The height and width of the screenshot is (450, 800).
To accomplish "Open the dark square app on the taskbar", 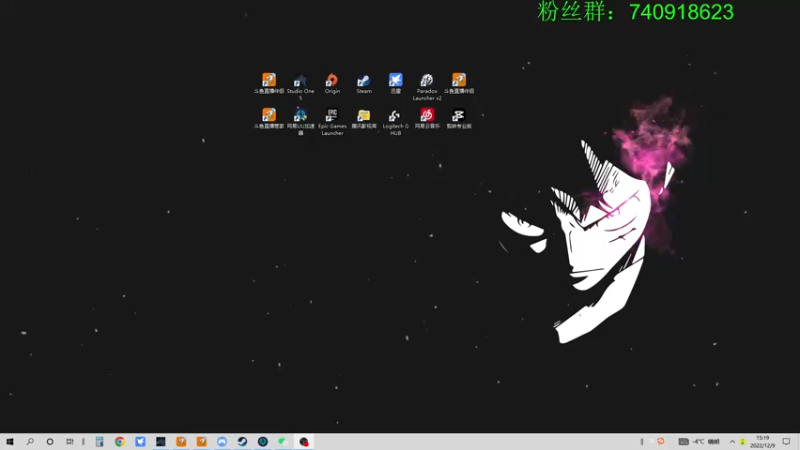I will coord(161,442).
